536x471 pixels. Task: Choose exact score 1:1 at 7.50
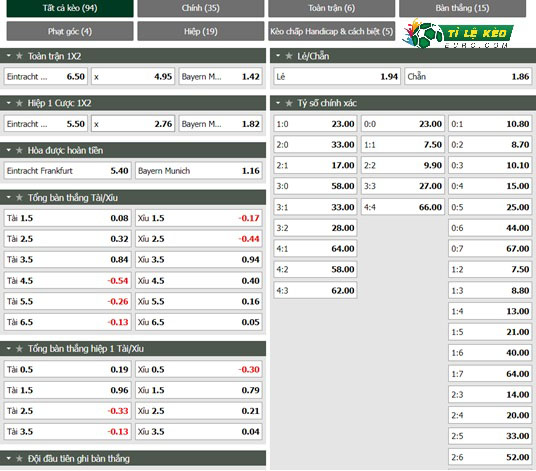pyautogui.click(x=403, y=145)
